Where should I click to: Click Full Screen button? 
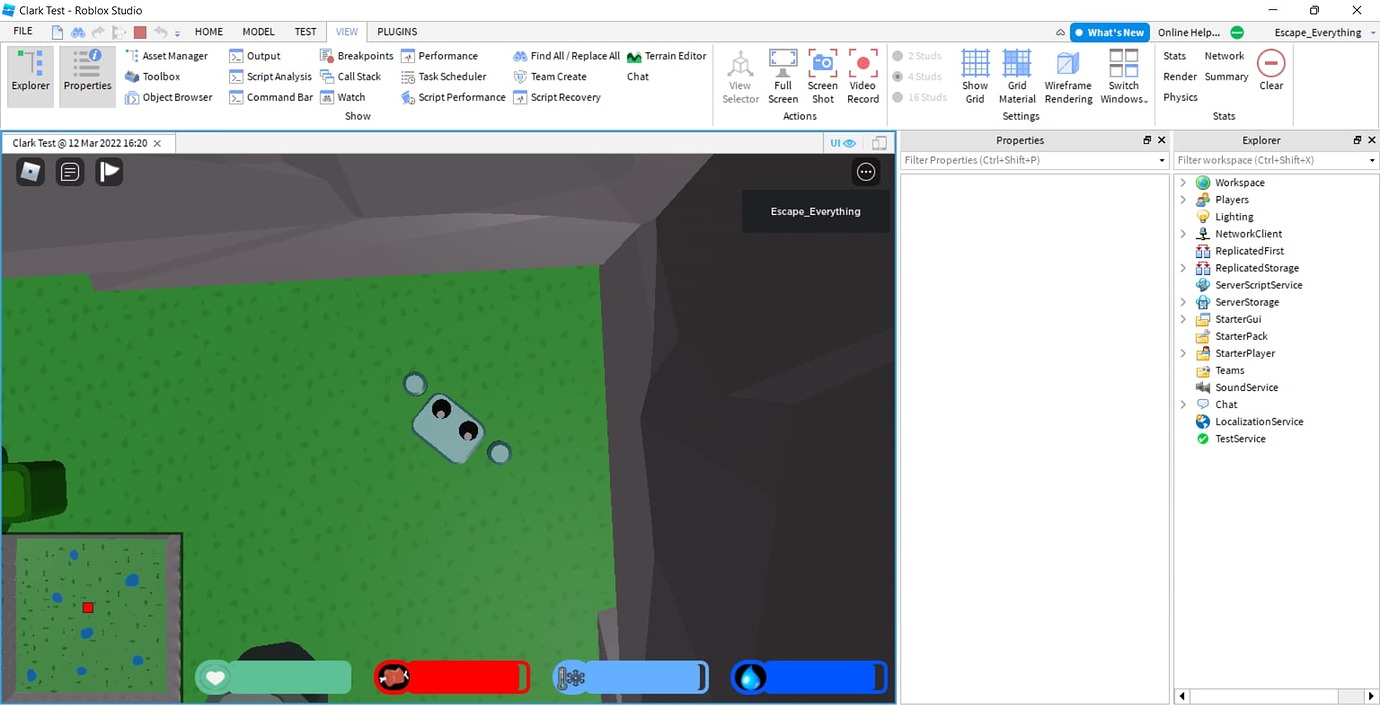(783, 76)
